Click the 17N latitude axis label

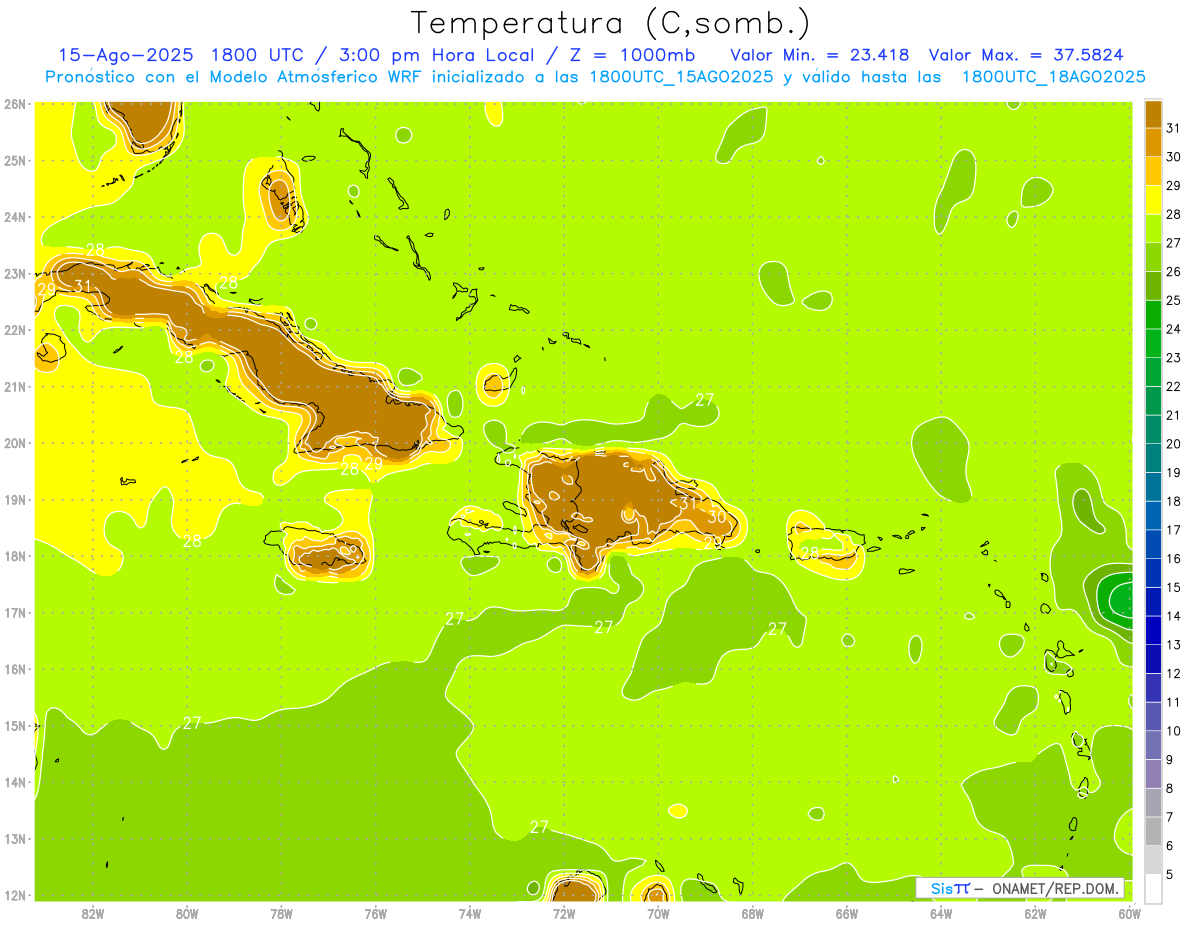pyautogui.click(x=15, y=613)
